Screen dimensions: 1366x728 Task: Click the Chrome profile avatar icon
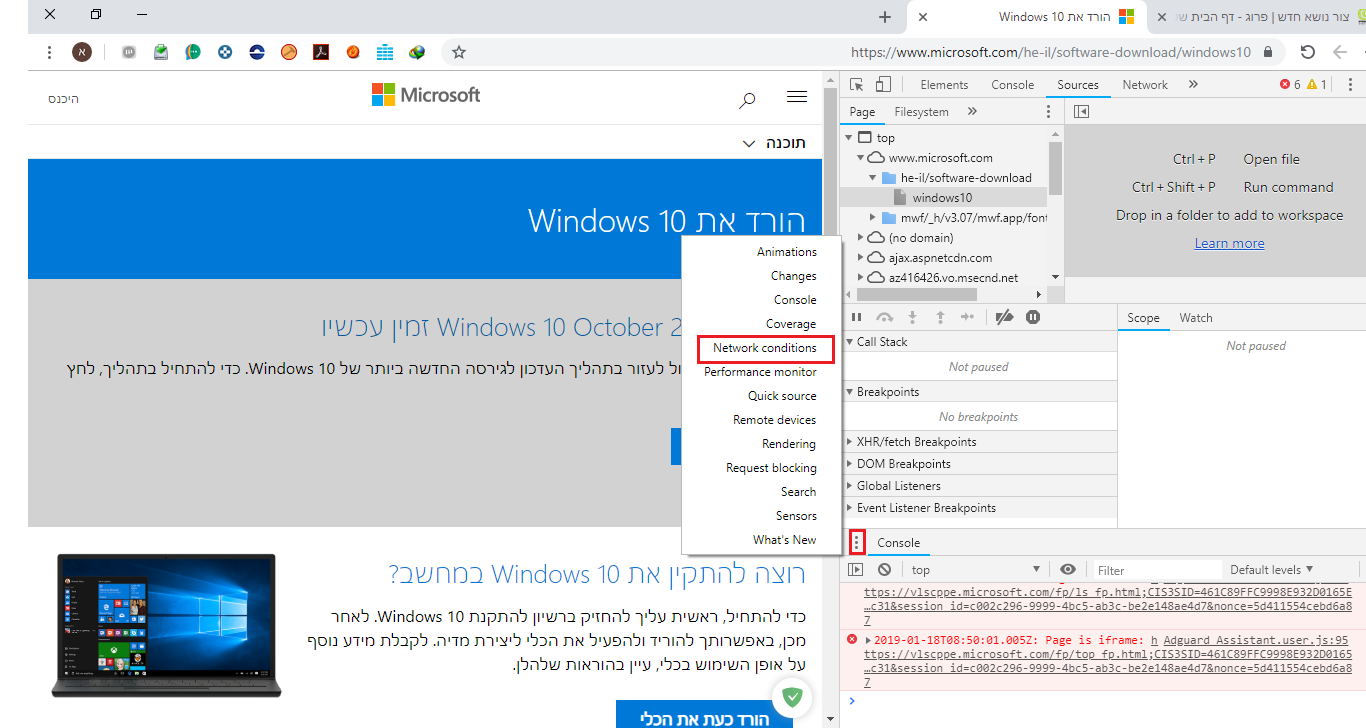point(82,52)
